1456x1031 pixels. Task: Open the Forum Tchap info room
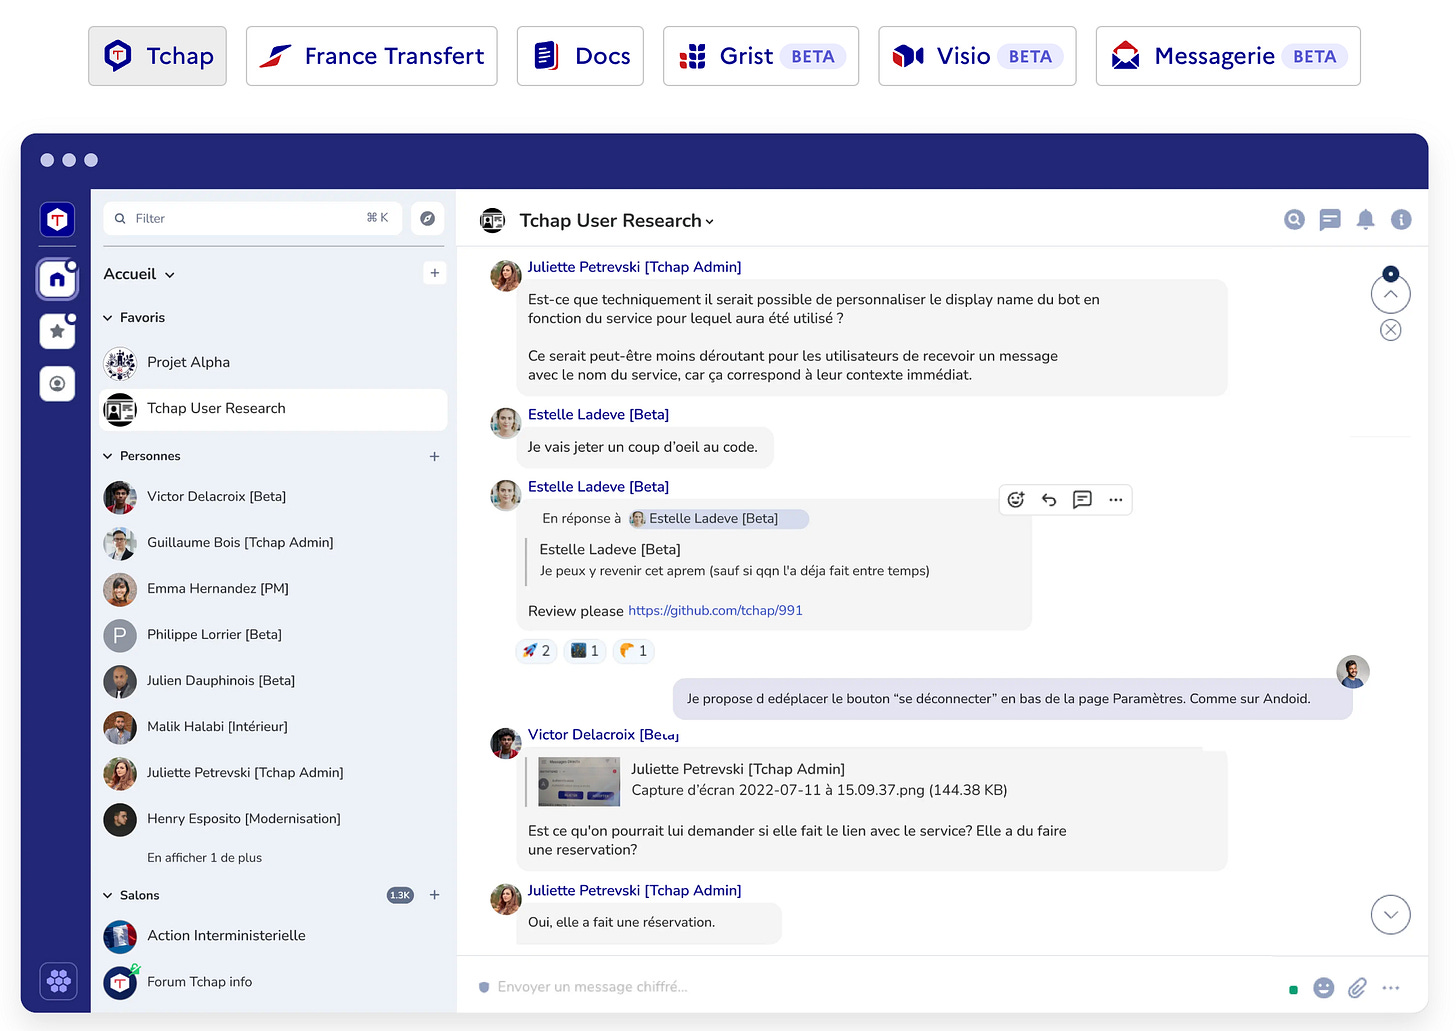click(274, 982)
